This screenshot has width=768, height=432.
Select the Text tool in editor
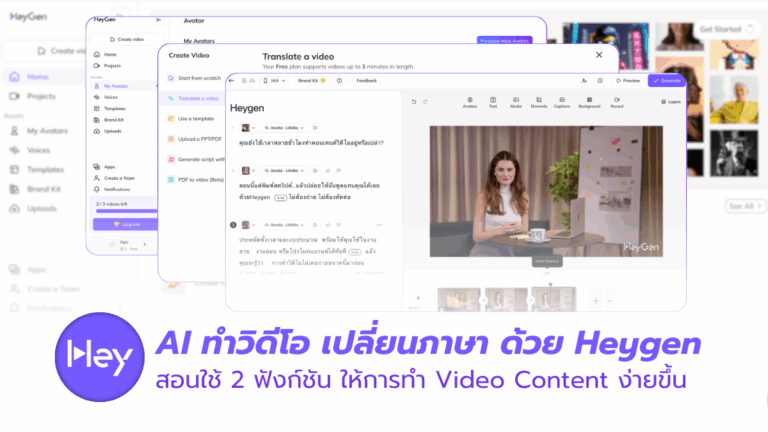click(493, 102)
